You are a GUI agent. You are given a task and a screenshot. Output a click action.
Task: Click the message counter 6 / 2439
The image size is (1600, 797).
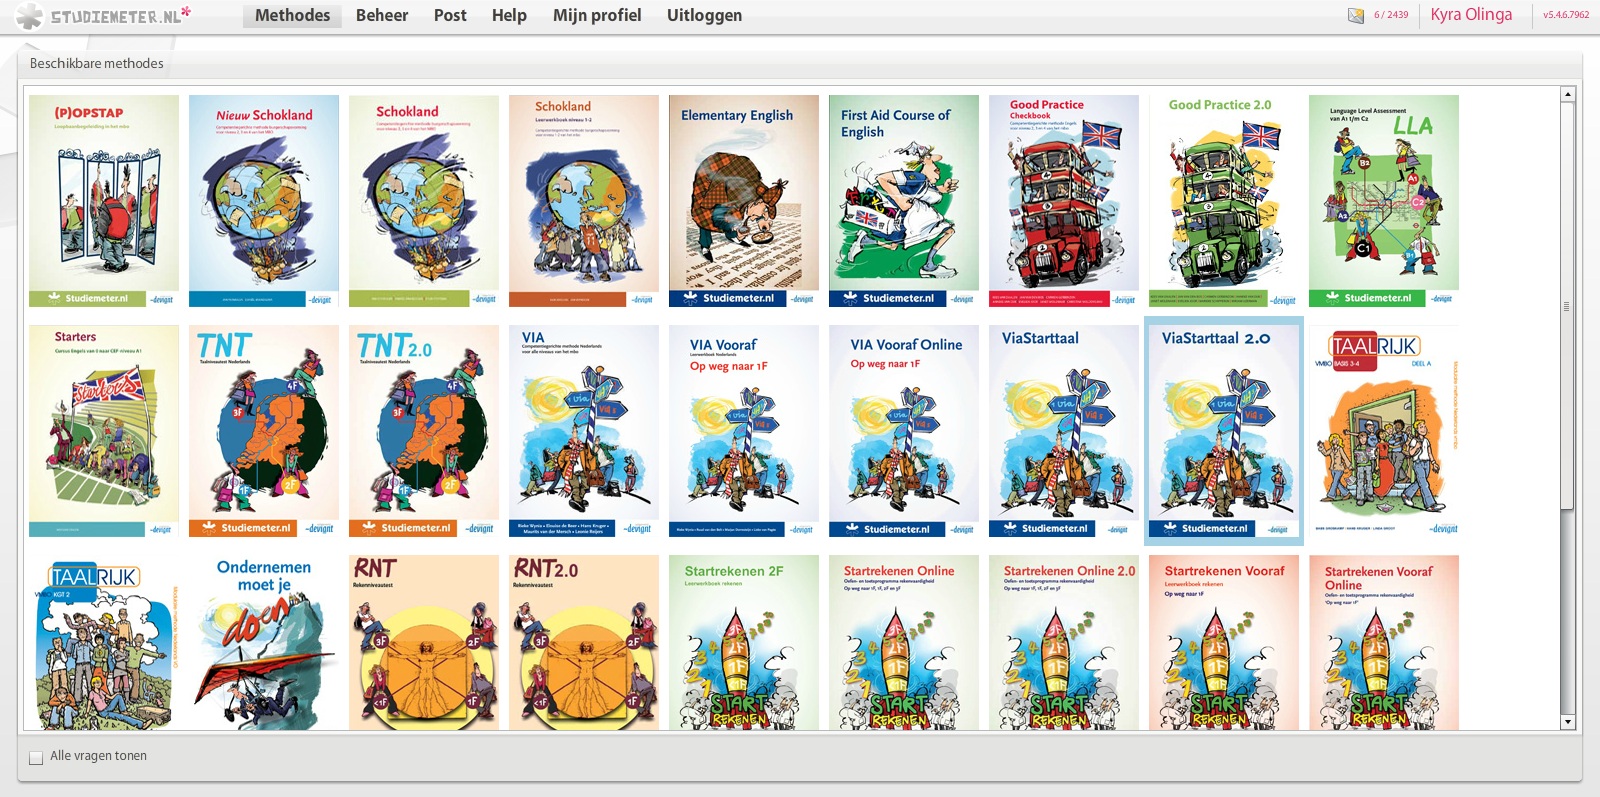point(1391,15)
